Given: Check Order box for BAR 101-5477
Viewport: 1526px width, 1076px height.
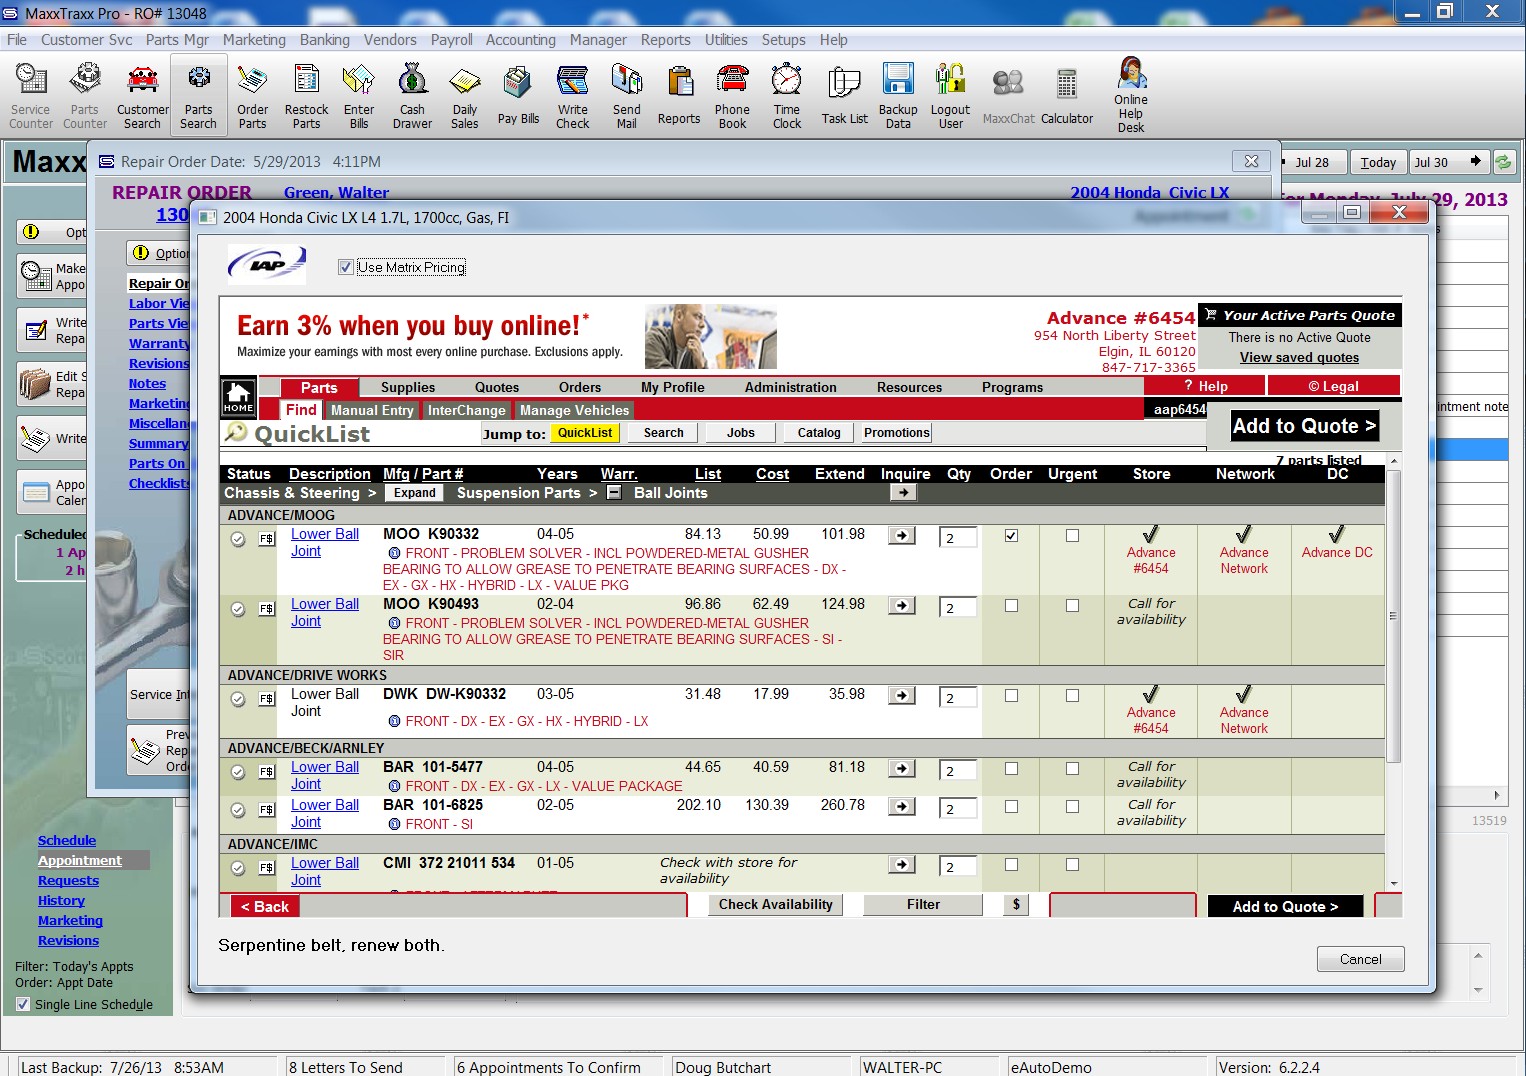Looking at the screenshot, I should point(1011,769).
